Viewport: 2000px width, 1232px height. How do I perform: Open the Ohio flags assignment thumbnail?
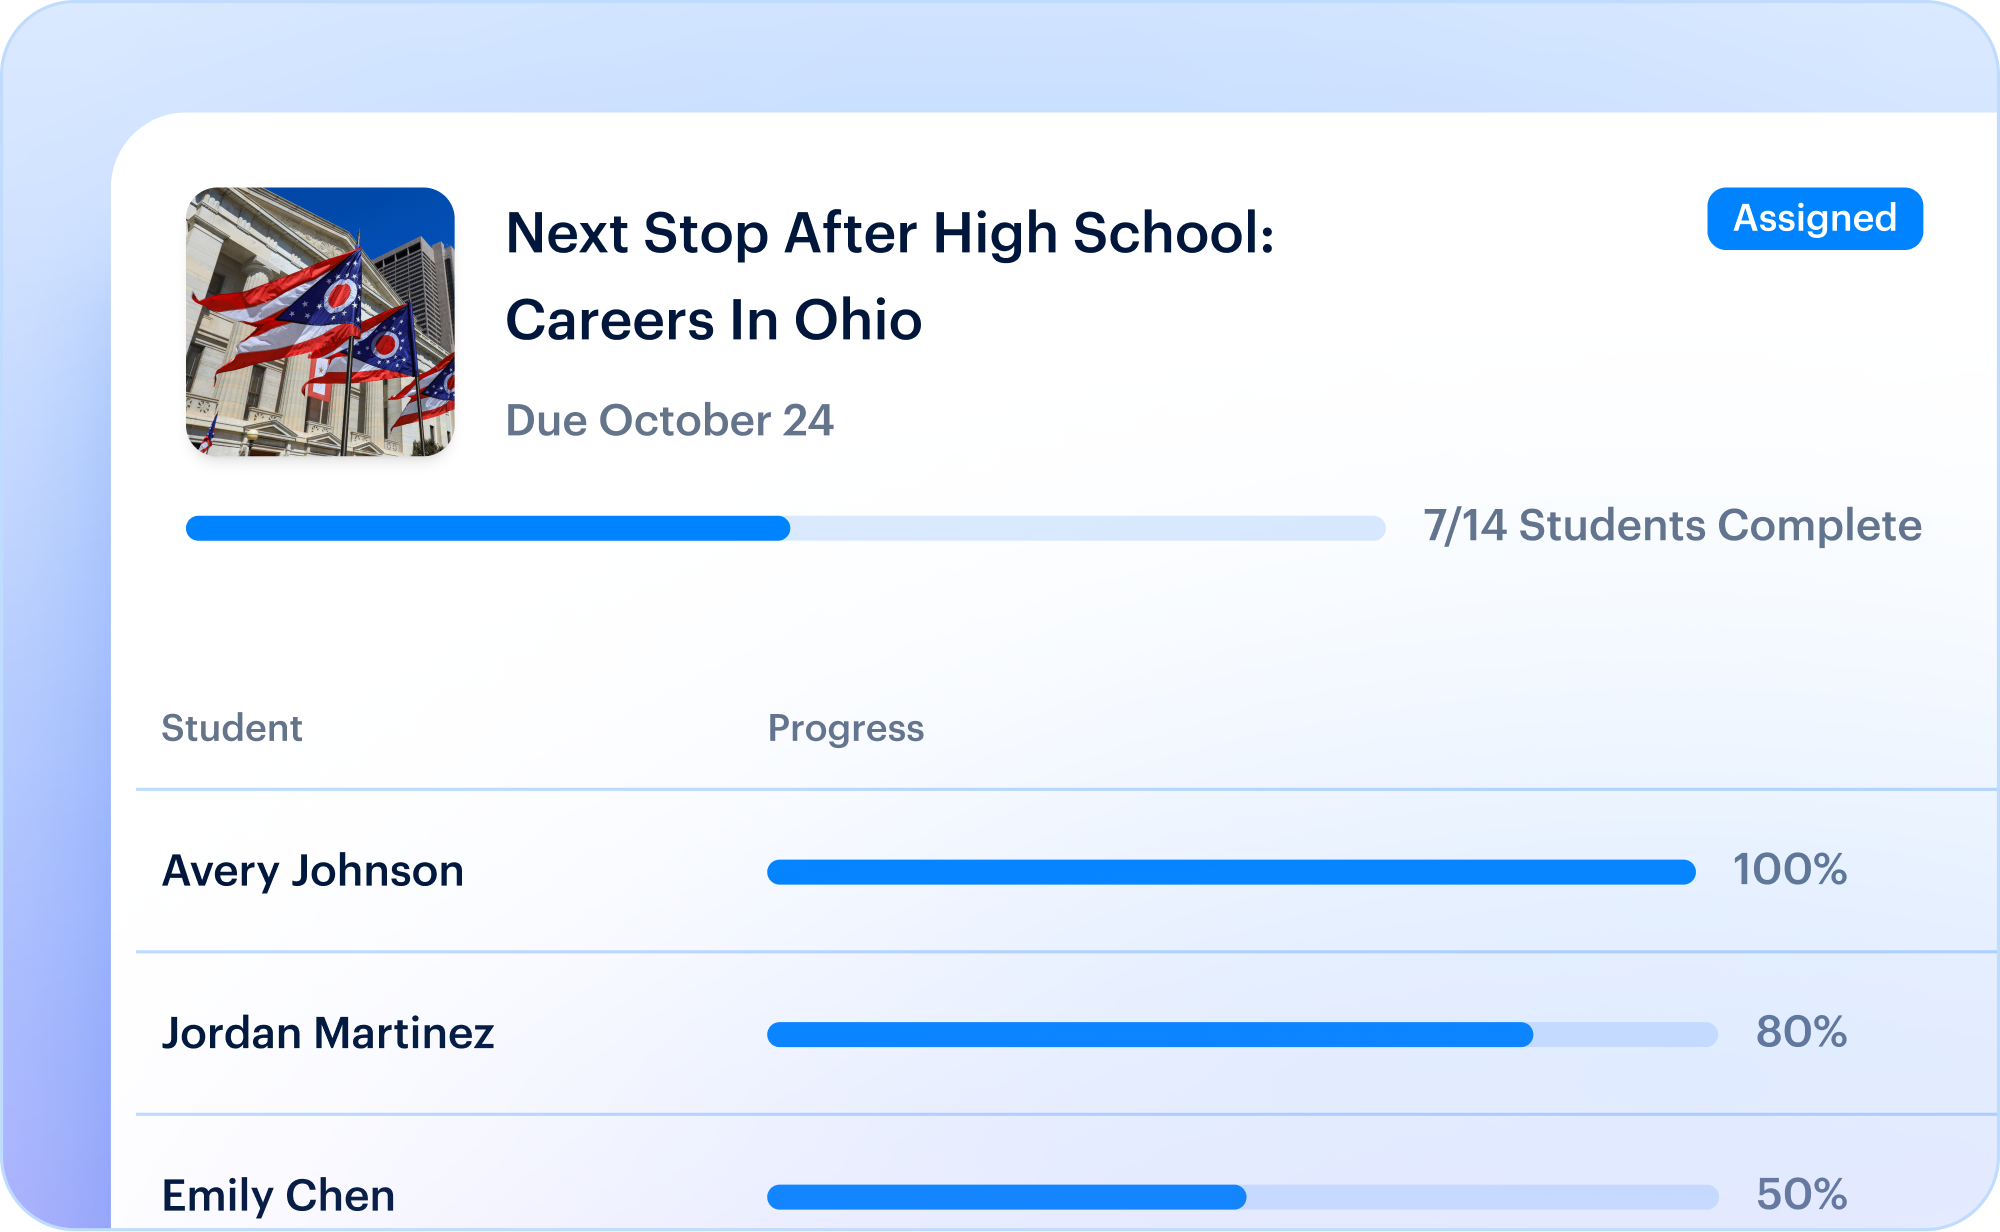tap(320, 322)
